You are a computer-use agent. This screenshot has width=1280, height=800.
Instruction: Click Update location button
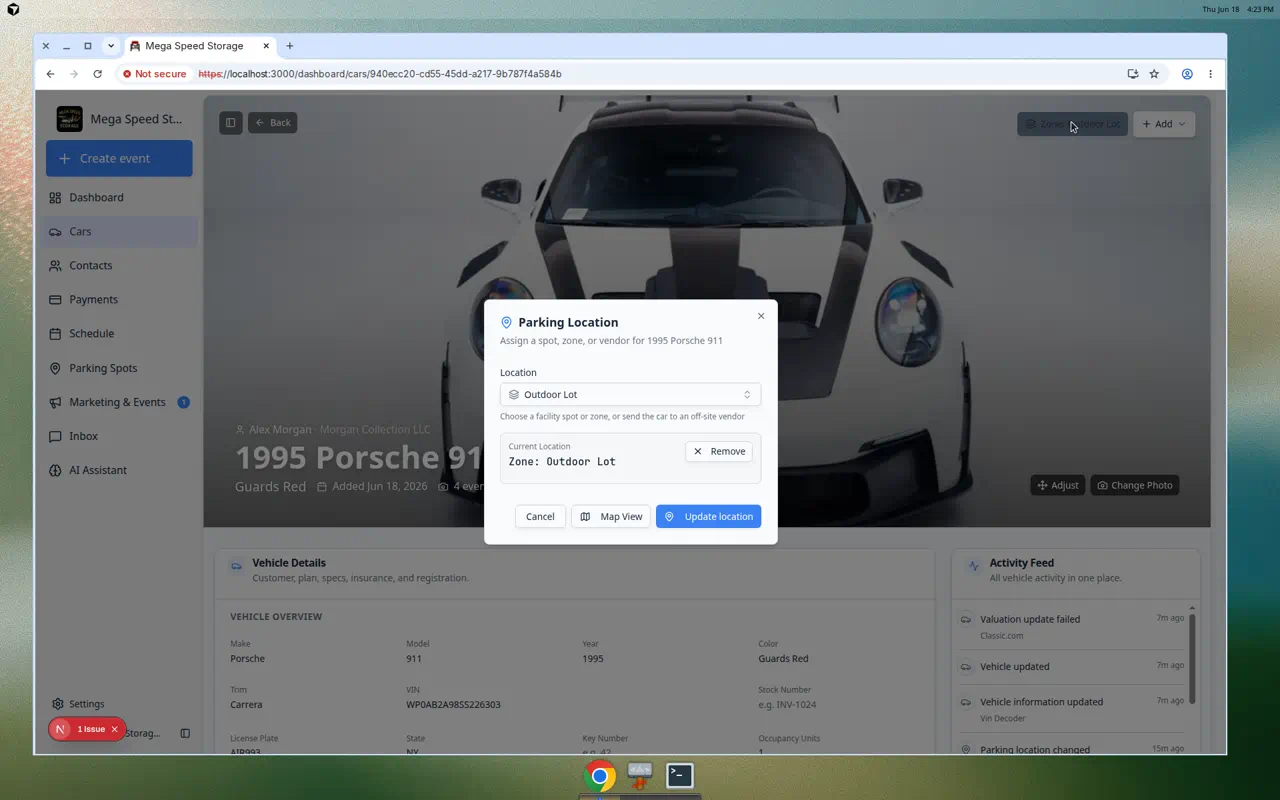[x=708, y=516]
